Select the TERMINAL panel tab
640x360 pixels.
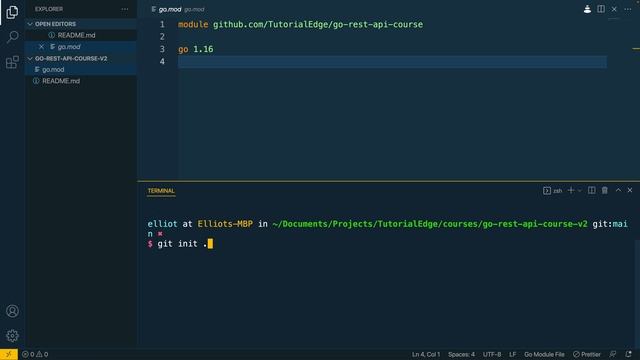(x=161, y=191)
